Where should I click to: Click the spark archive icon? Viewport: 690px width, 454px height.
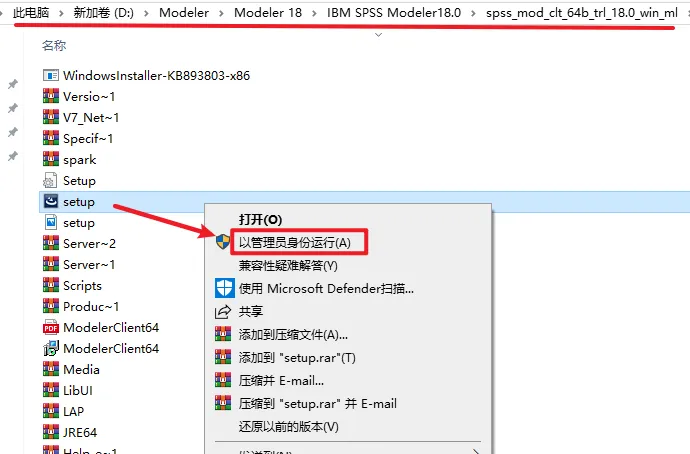(51, 159)
